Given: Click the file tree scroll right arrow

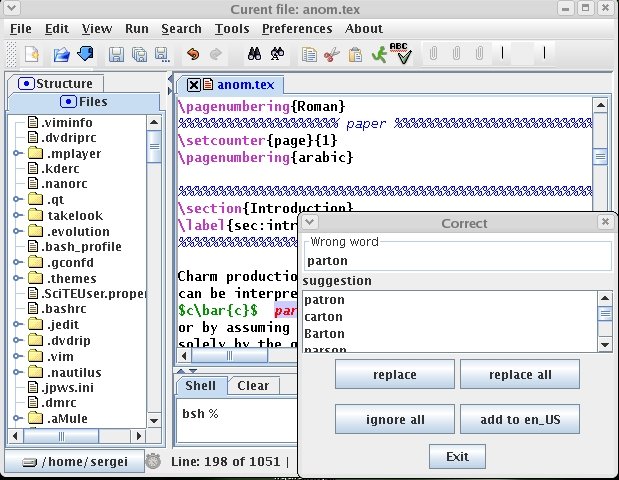Looking at the screenshot, I should pyautogui.click(x=139, y=436).
